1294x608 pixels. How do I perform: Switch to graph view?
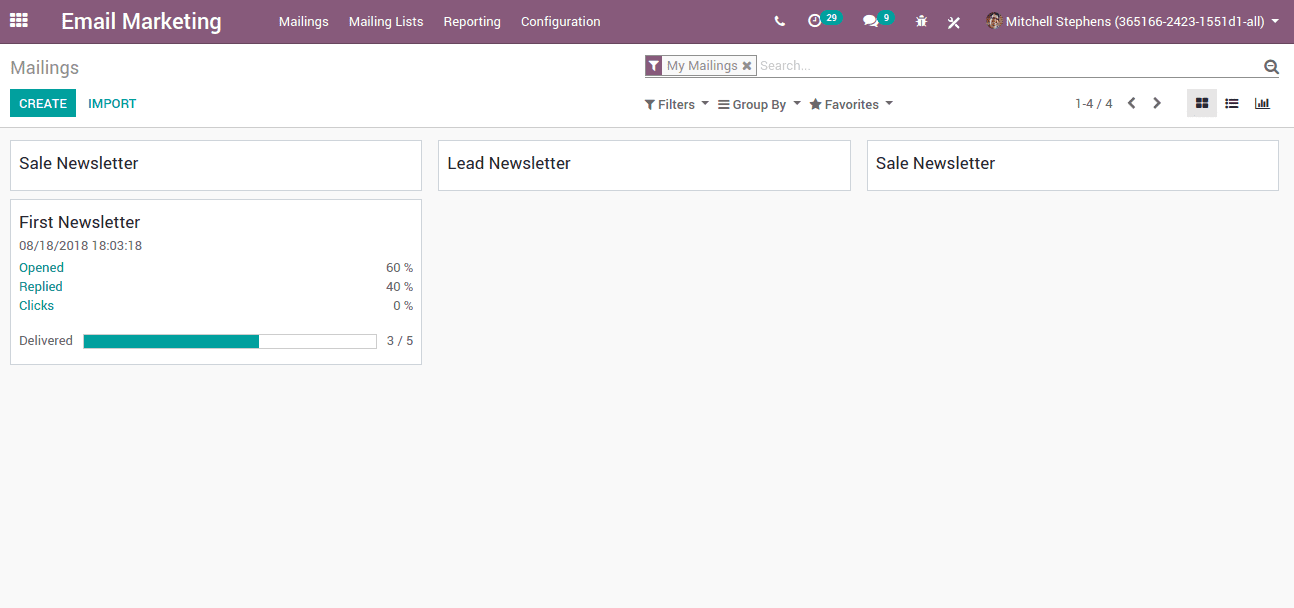tap(1262, 103)
